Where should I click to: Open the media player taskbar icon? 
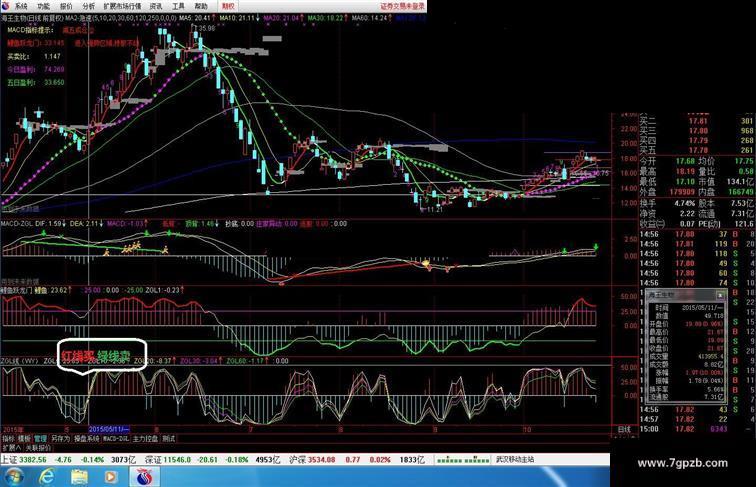tap(110, 477)
